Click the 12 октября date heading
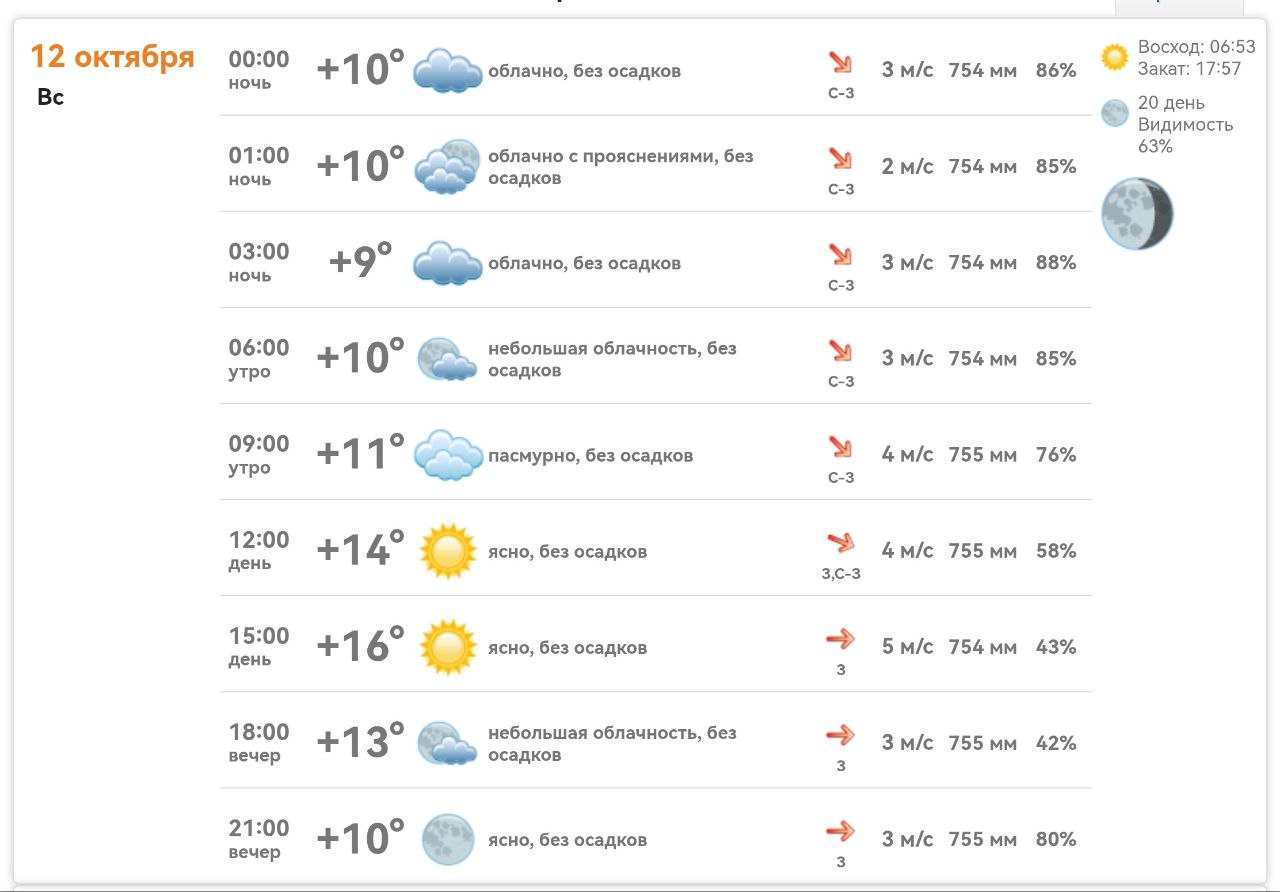The height and width of the screenshot is (892, 1280). 112,57
